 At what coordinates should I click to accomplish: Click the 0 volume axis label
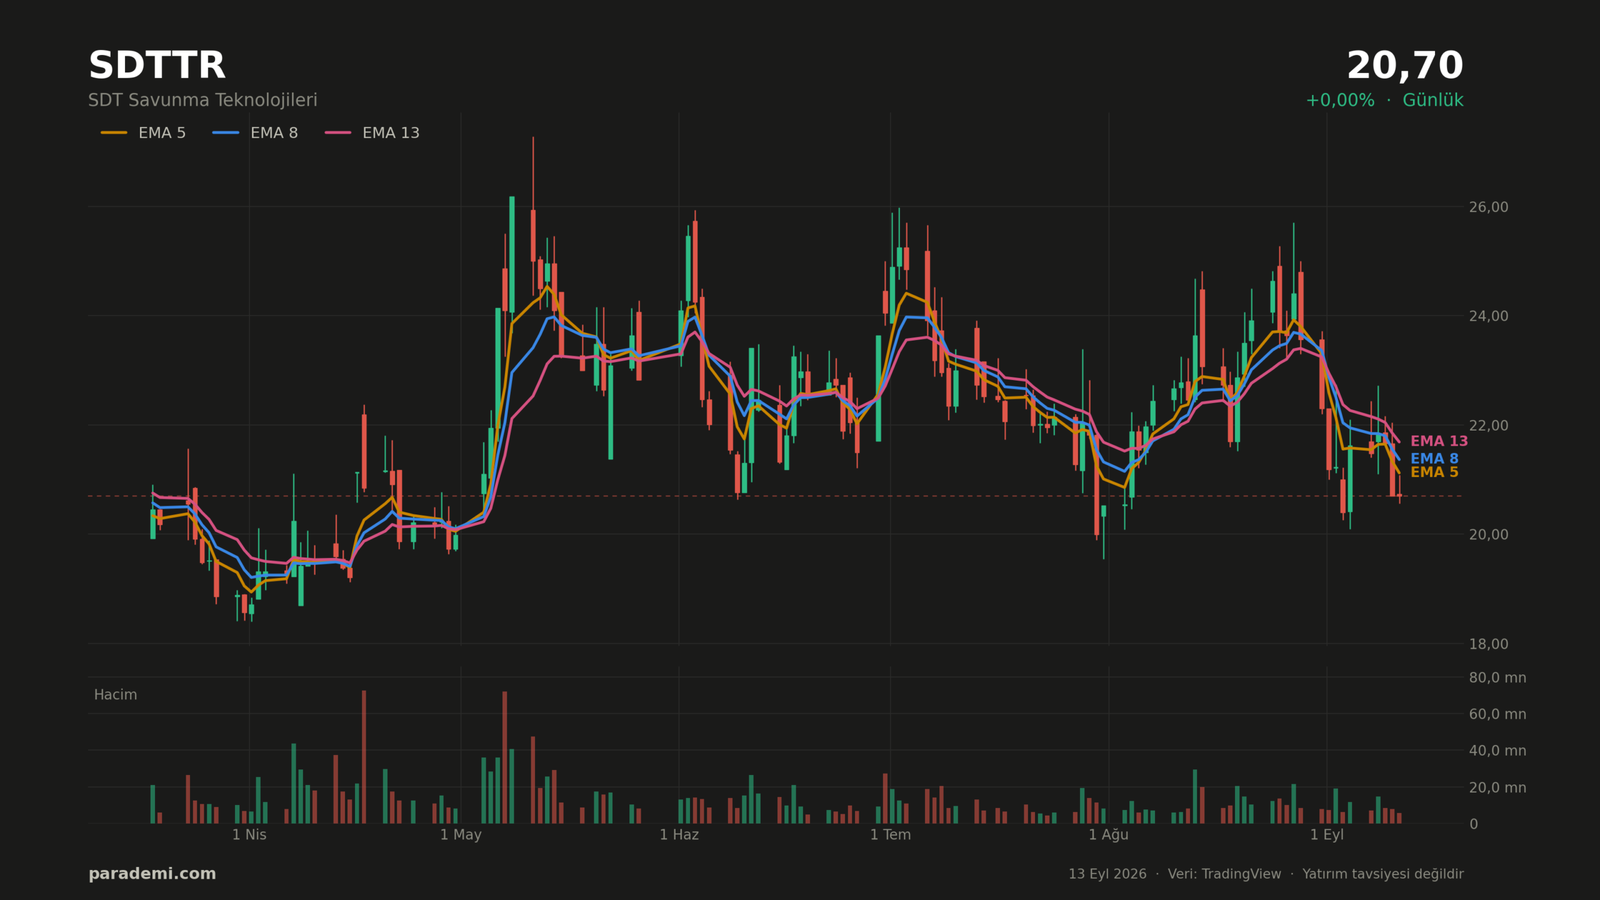click(x=1473, y=824)
